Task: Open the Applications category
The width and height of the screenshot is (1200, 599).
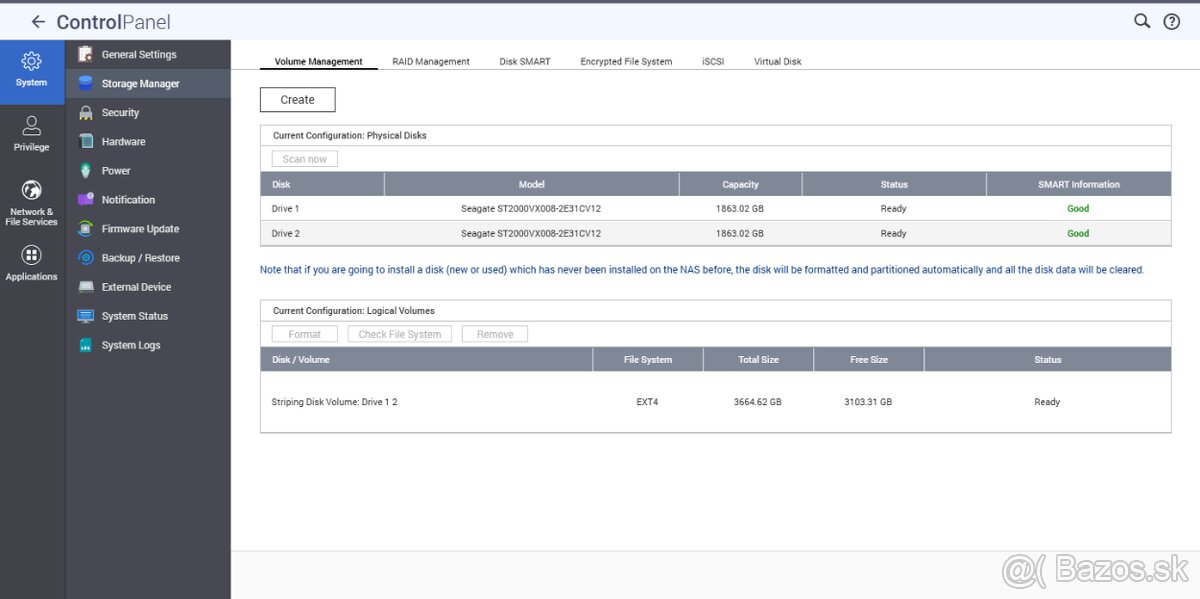Action: [31, 262]
